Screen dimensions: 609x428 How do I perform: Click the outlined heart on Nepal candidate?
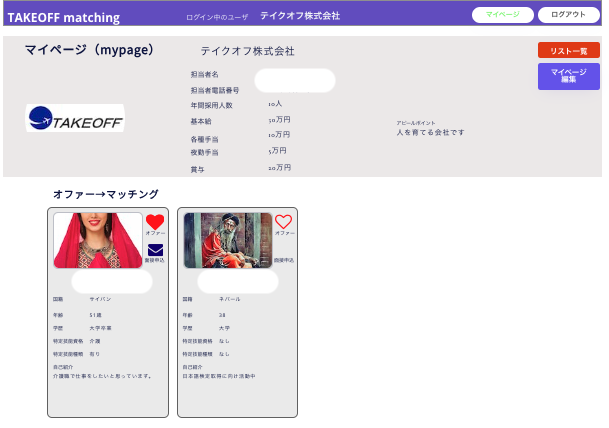point(284,222)
